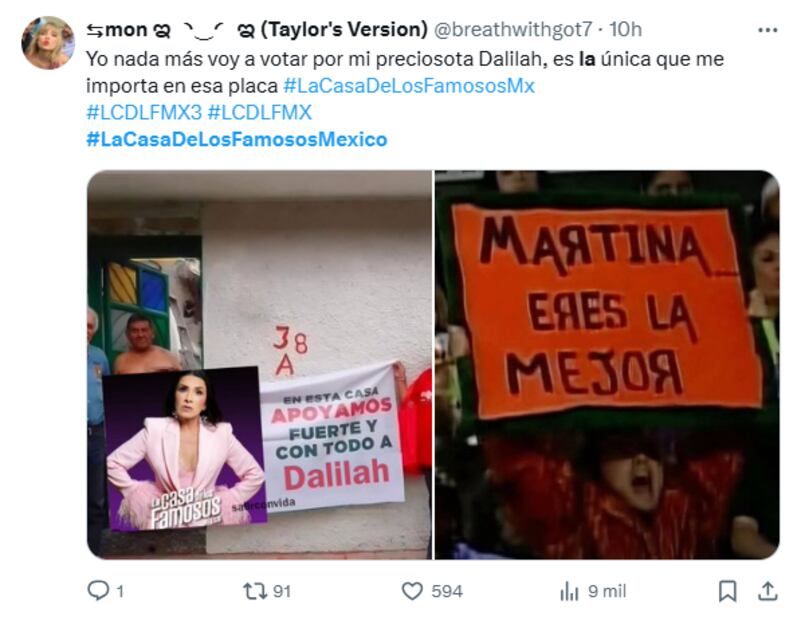Click the reply speech bubble icon

[98, 591]
